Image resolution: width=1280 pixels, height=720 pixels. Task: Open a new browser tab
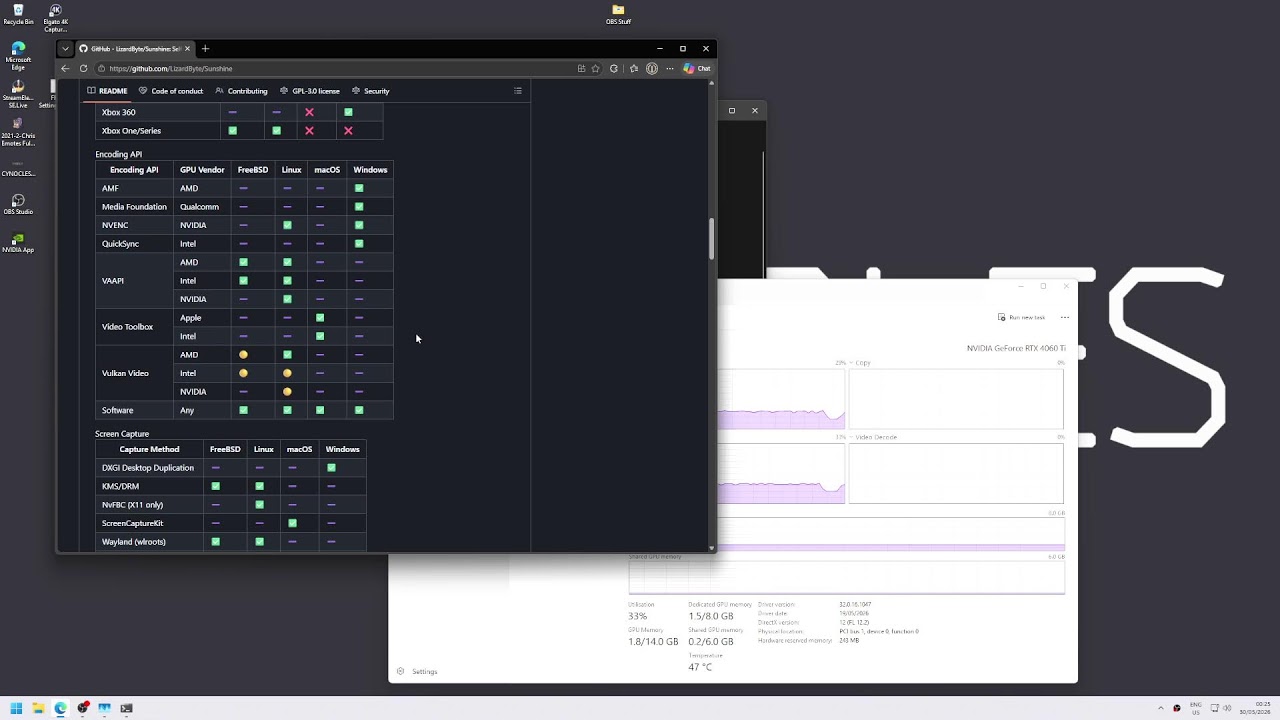205,48
